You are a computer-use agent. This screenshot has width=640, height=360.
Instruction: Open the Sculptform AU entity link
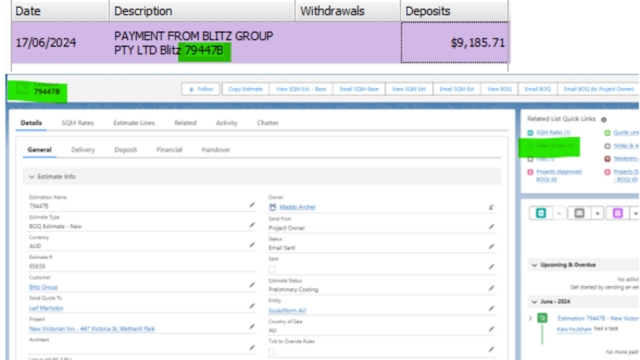click(287, 311)
